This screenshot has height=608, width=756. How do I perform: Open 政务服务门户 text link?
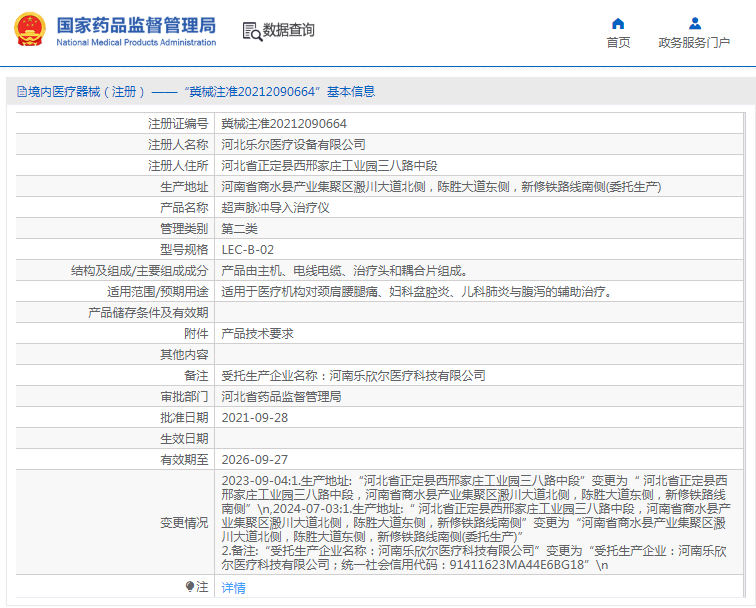click(x=694, y=43)
